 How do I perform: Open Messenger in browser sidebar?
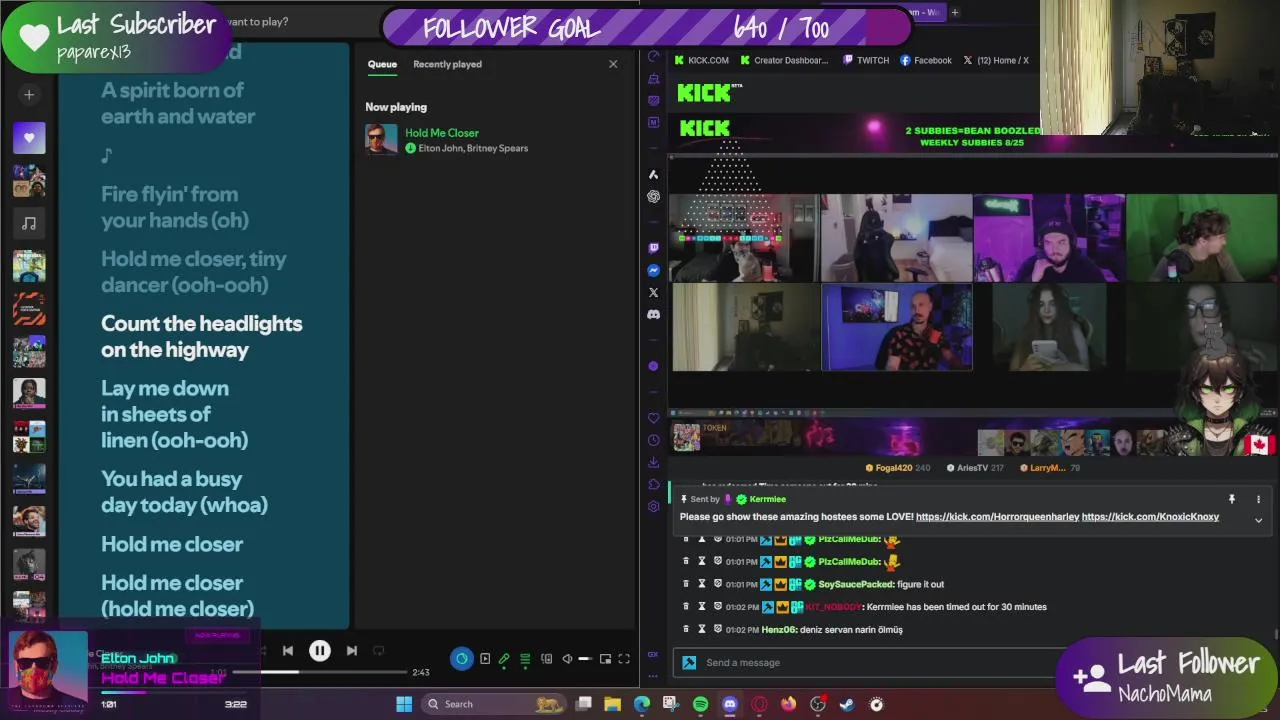pyautogui.click(x=653, y=270)
